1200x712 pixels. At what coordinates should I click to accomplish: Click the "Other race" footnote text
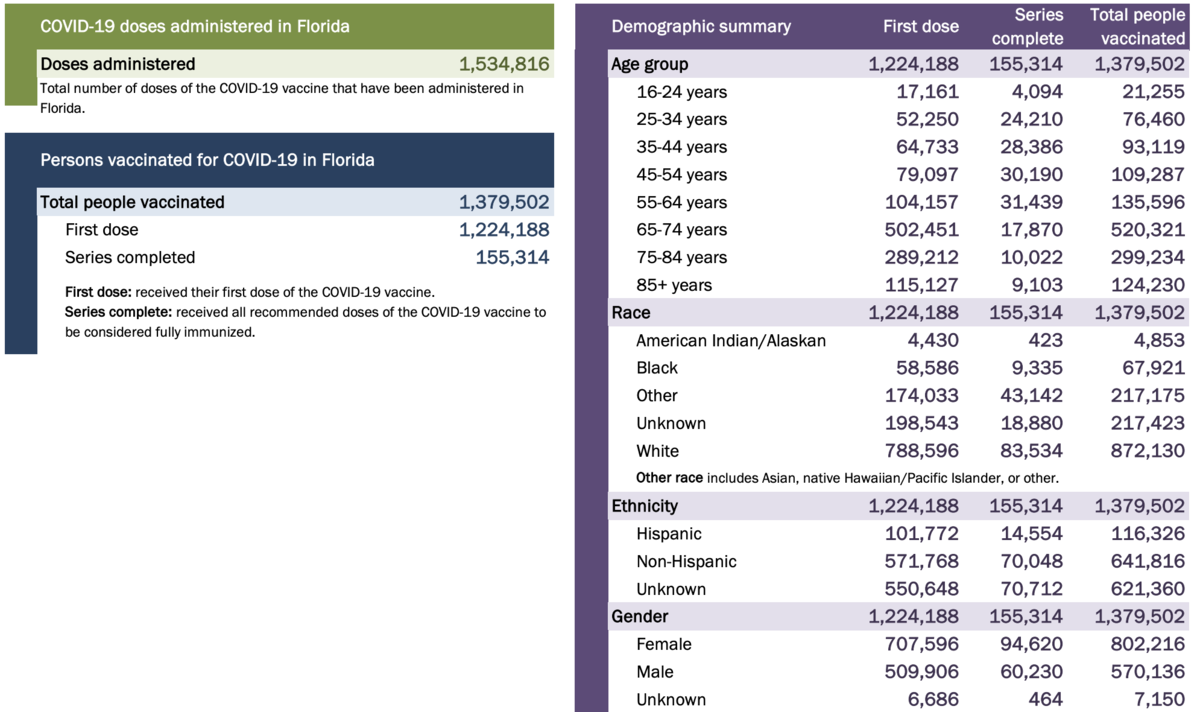[x=847, y=478]
